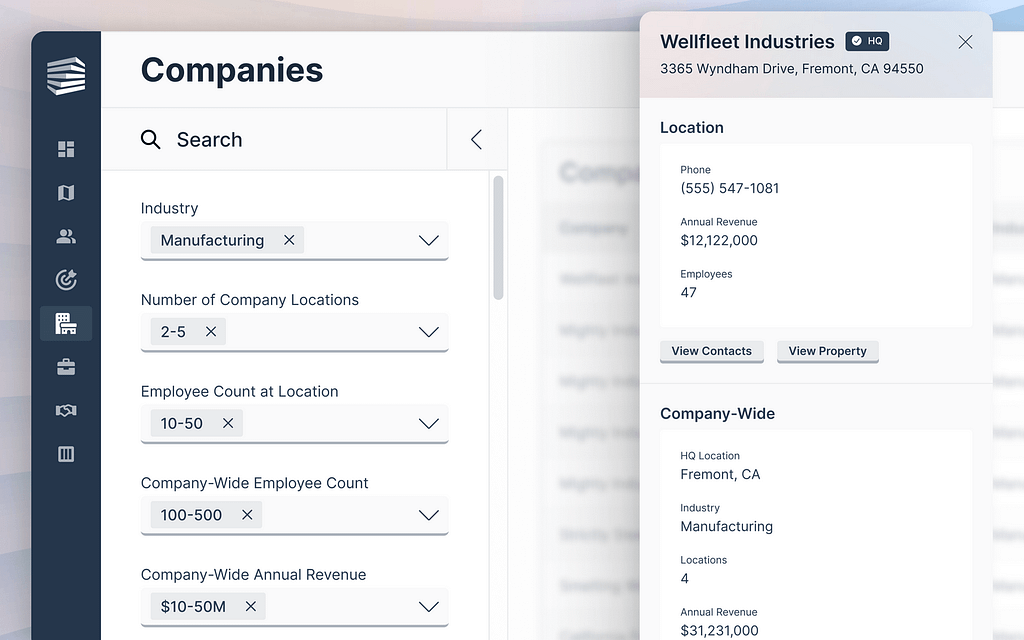Image resolution: width=1024 pixels, height=640 pixels.
Task: Select the companies building icon in sidebar
Action: pos(66,323)
